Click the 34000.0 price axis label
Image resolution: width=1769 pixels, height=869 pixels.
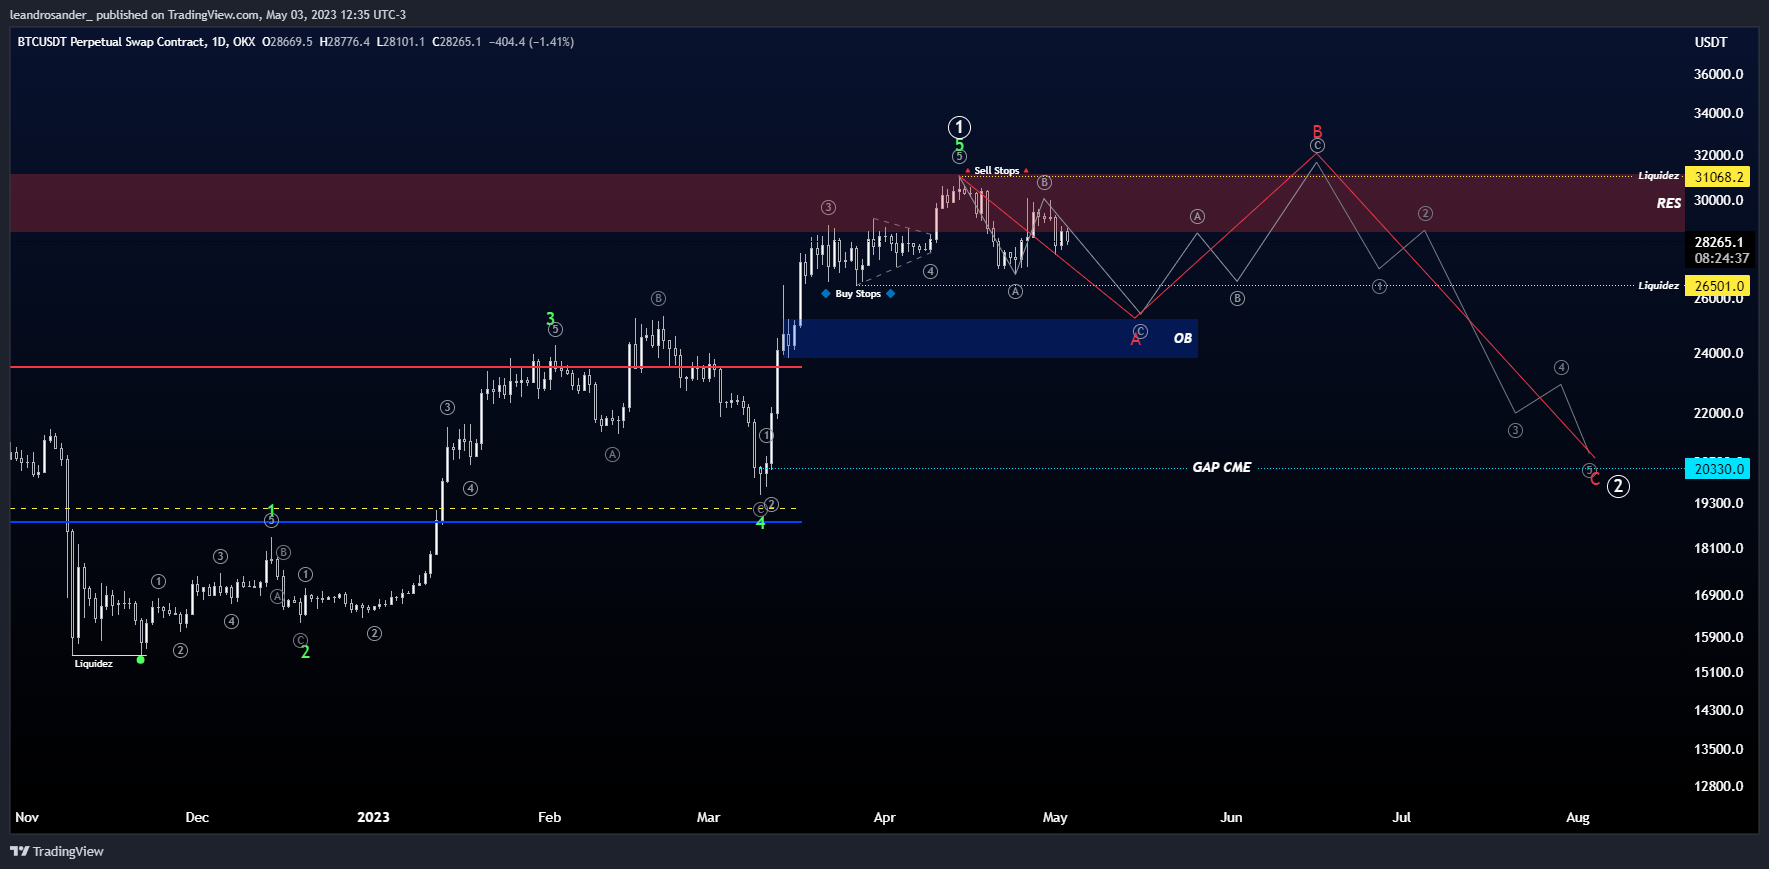1719,113
